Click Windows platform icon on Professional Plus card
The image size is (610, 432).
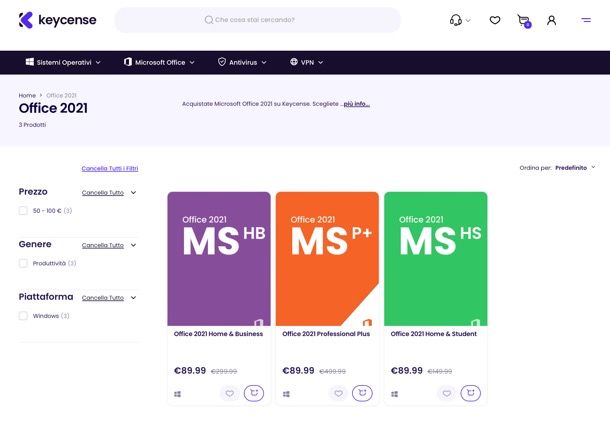(x=286, y=394)
